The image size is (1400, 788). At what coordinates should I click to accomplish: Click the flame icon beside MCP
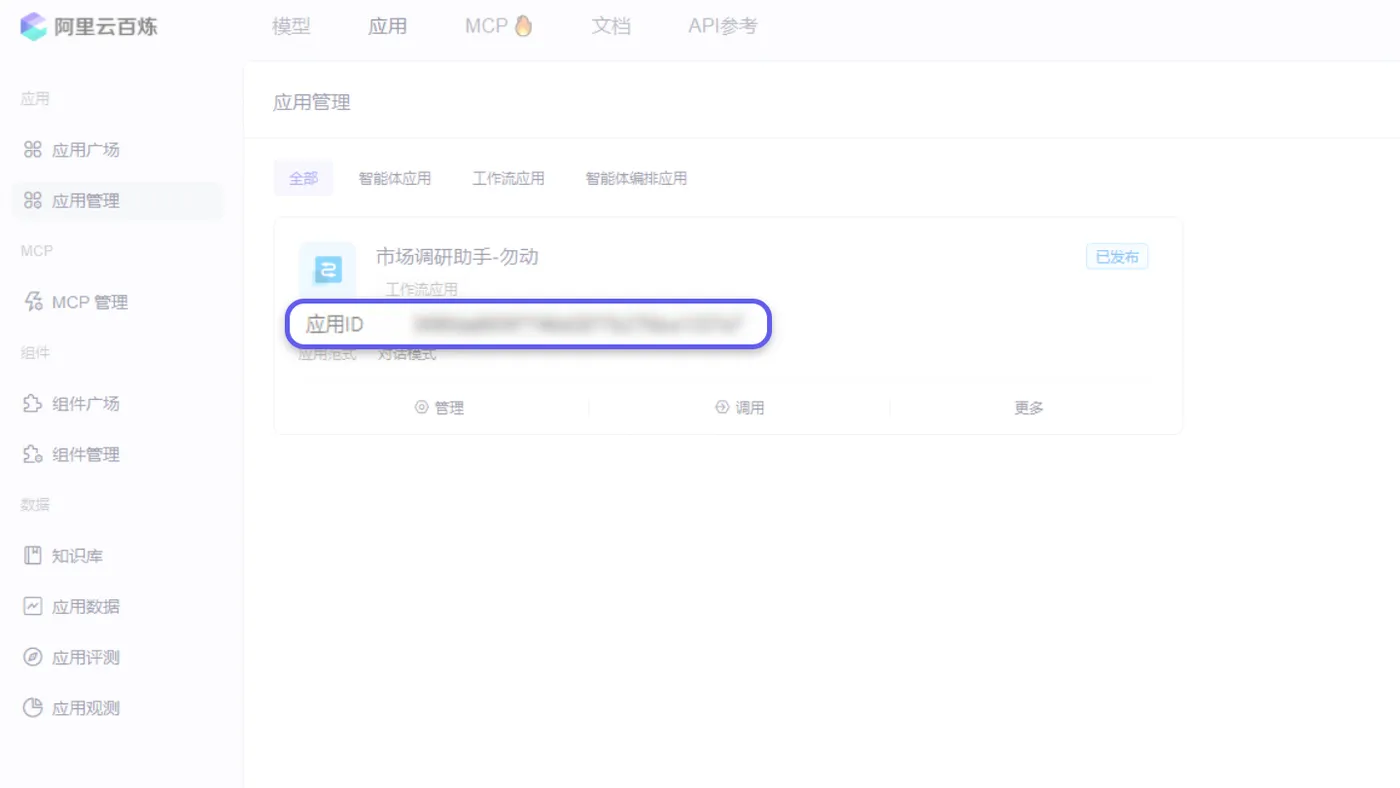[x=523, y=26]
